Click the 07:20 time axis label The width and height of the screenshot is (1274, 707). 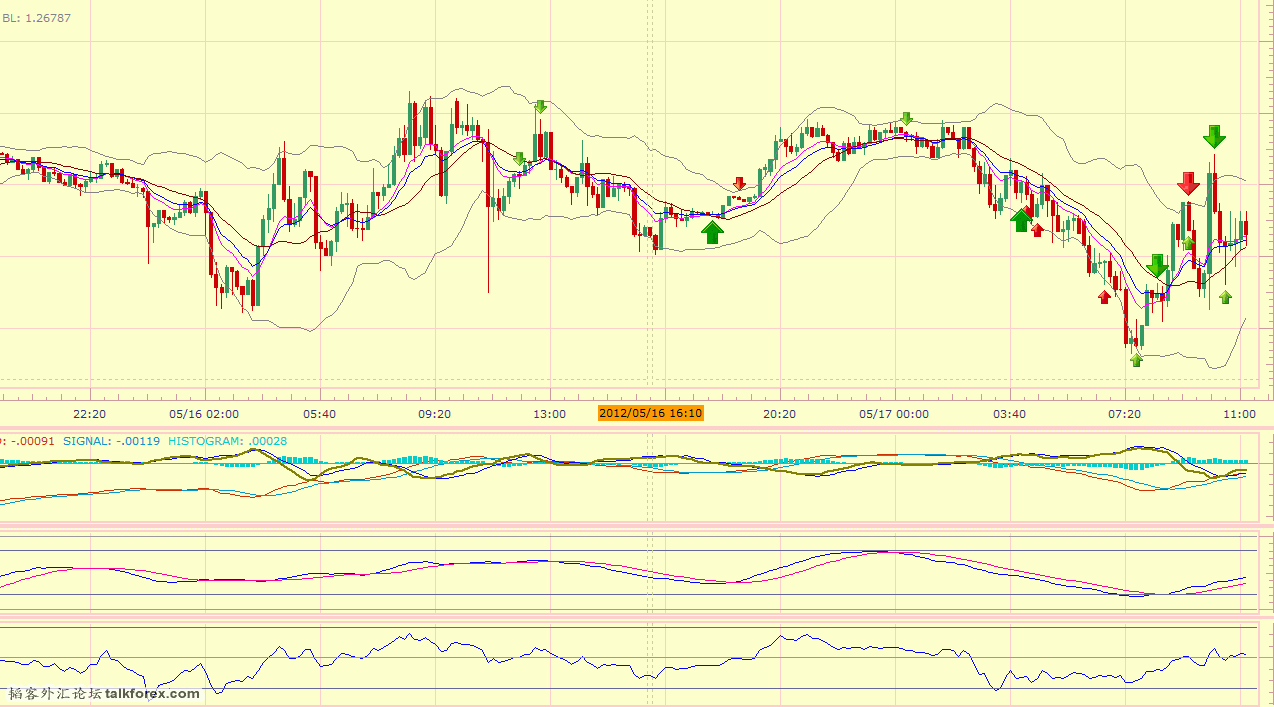click(x=1124, y=414)
